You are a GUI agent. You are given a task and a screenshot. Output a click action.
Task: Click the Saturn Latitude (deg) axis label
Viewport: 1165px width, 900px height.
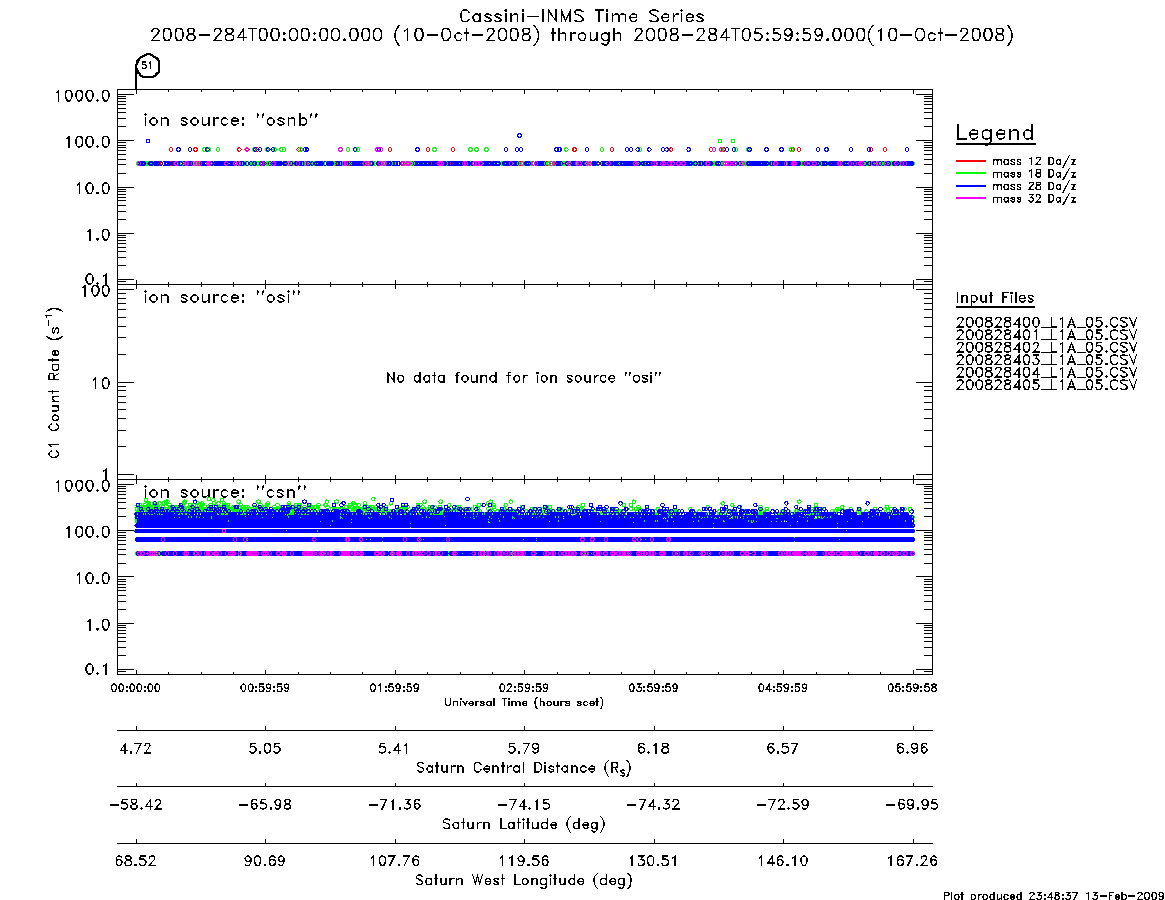(x=524, y=824)
